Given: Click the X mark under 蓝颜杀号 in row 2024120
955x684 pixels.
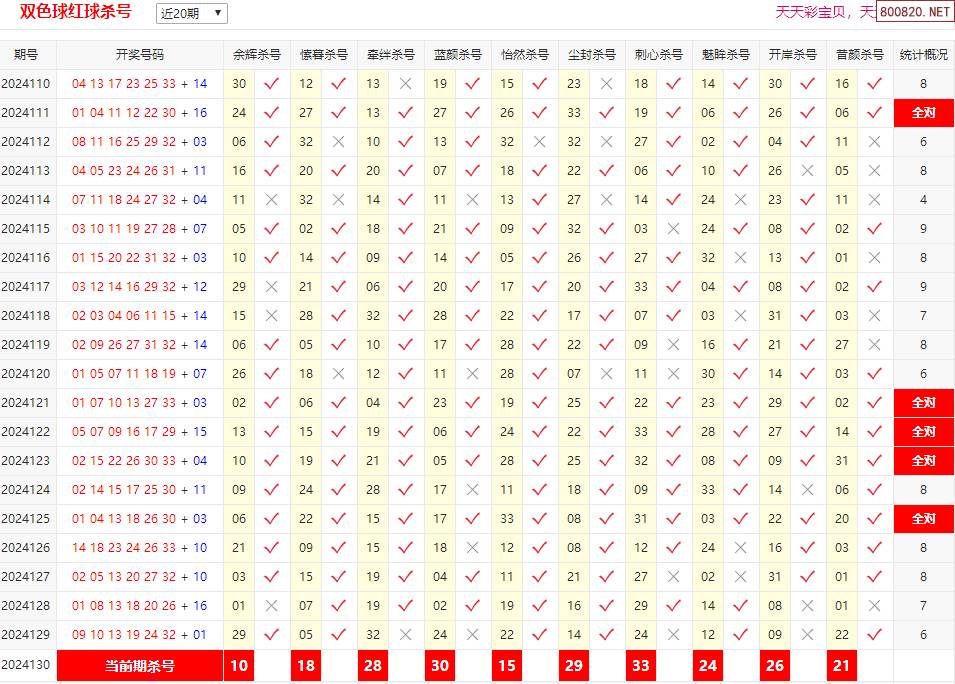Looking at the screenshot, I should [x=473, y=374].
